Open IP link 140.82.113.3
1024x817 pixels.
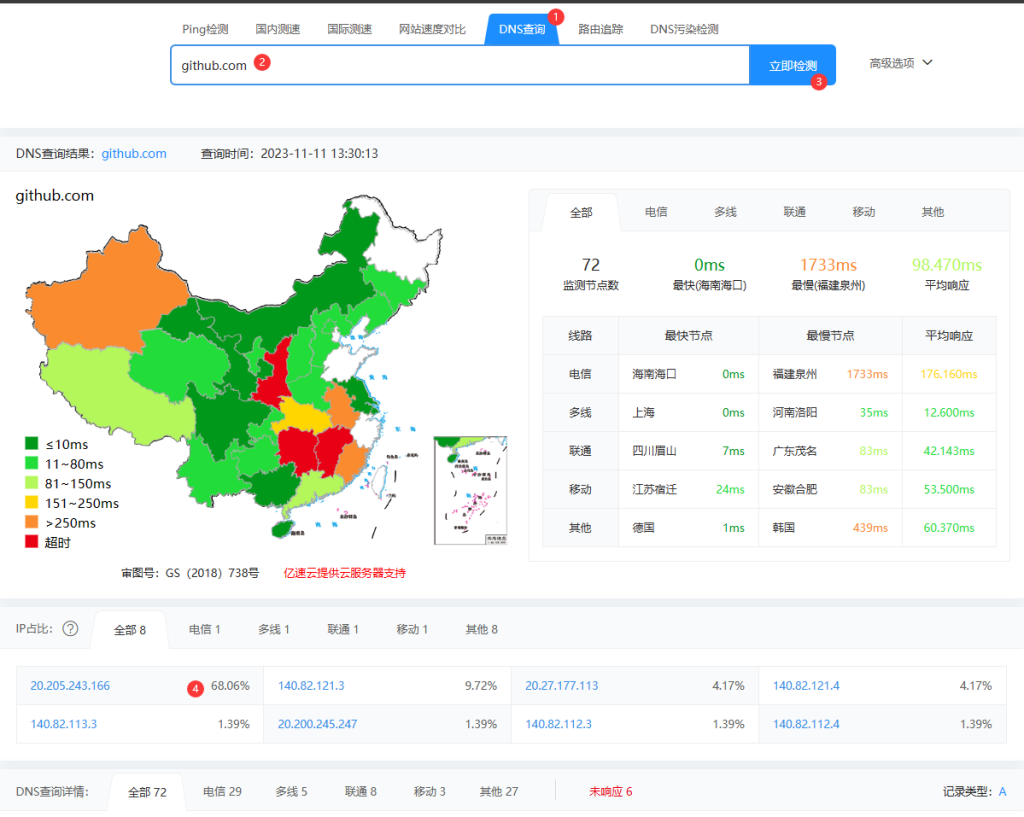pos(63,724)
